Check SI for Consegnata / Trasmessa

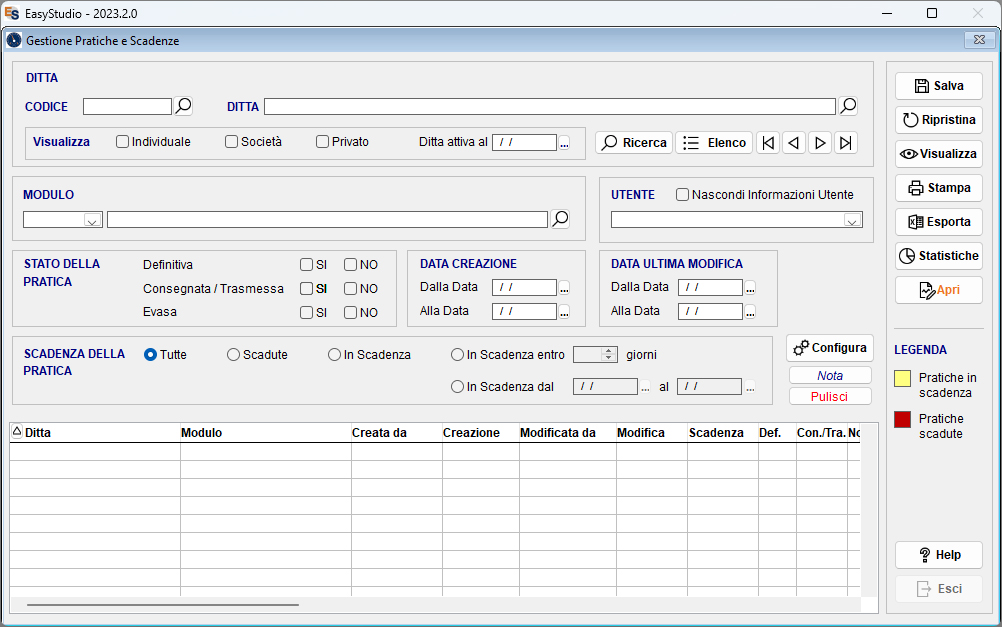[307, 289]
